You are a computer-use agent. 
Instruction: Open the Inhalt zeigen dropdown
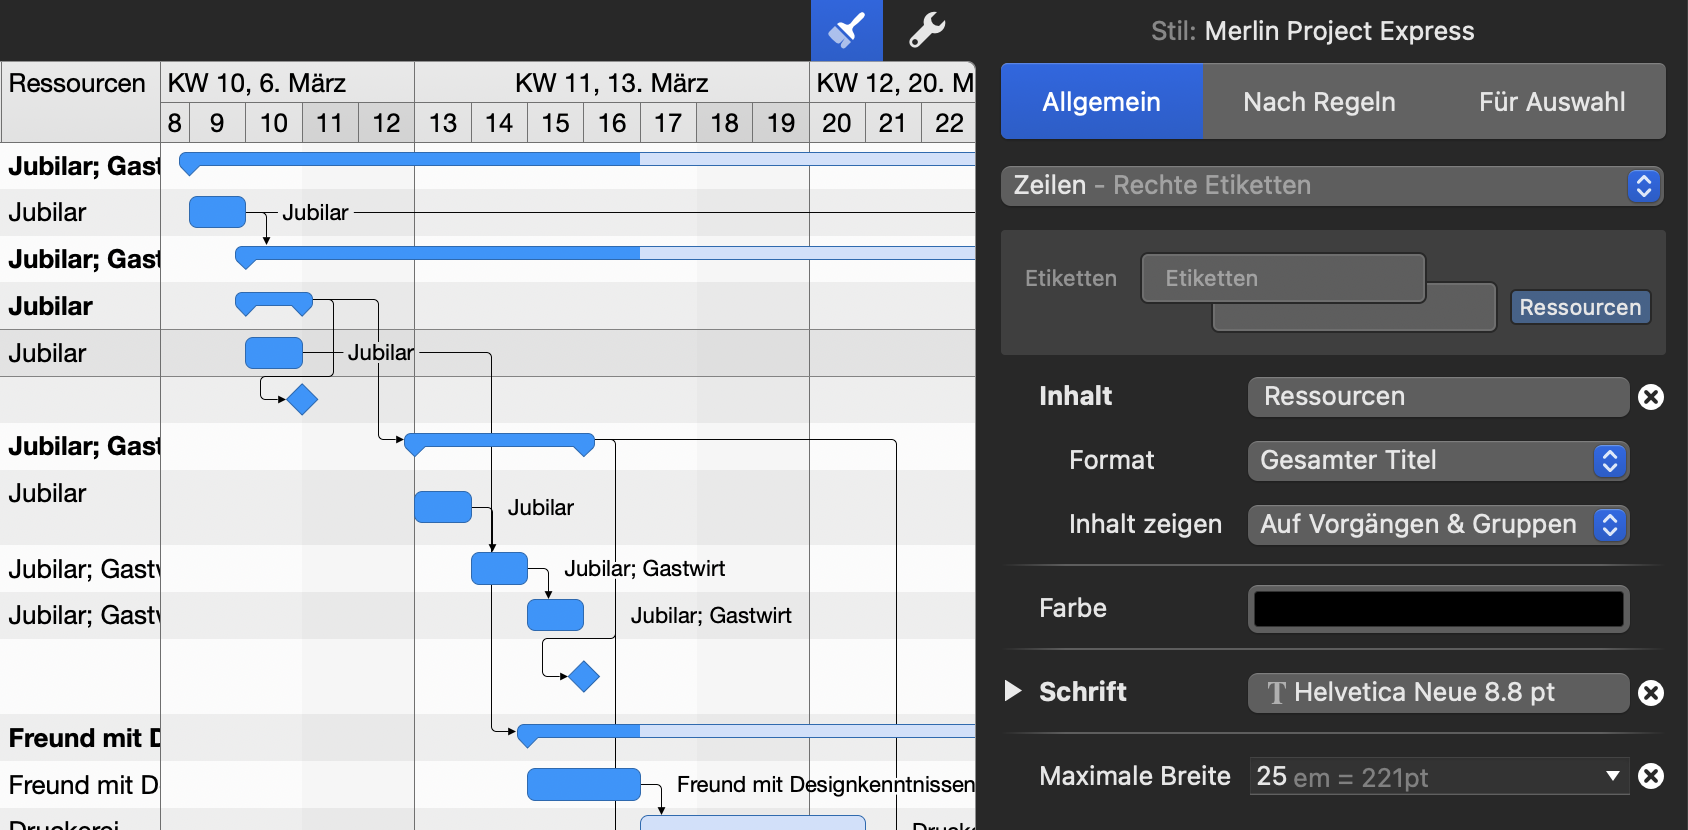(1609, 525)
